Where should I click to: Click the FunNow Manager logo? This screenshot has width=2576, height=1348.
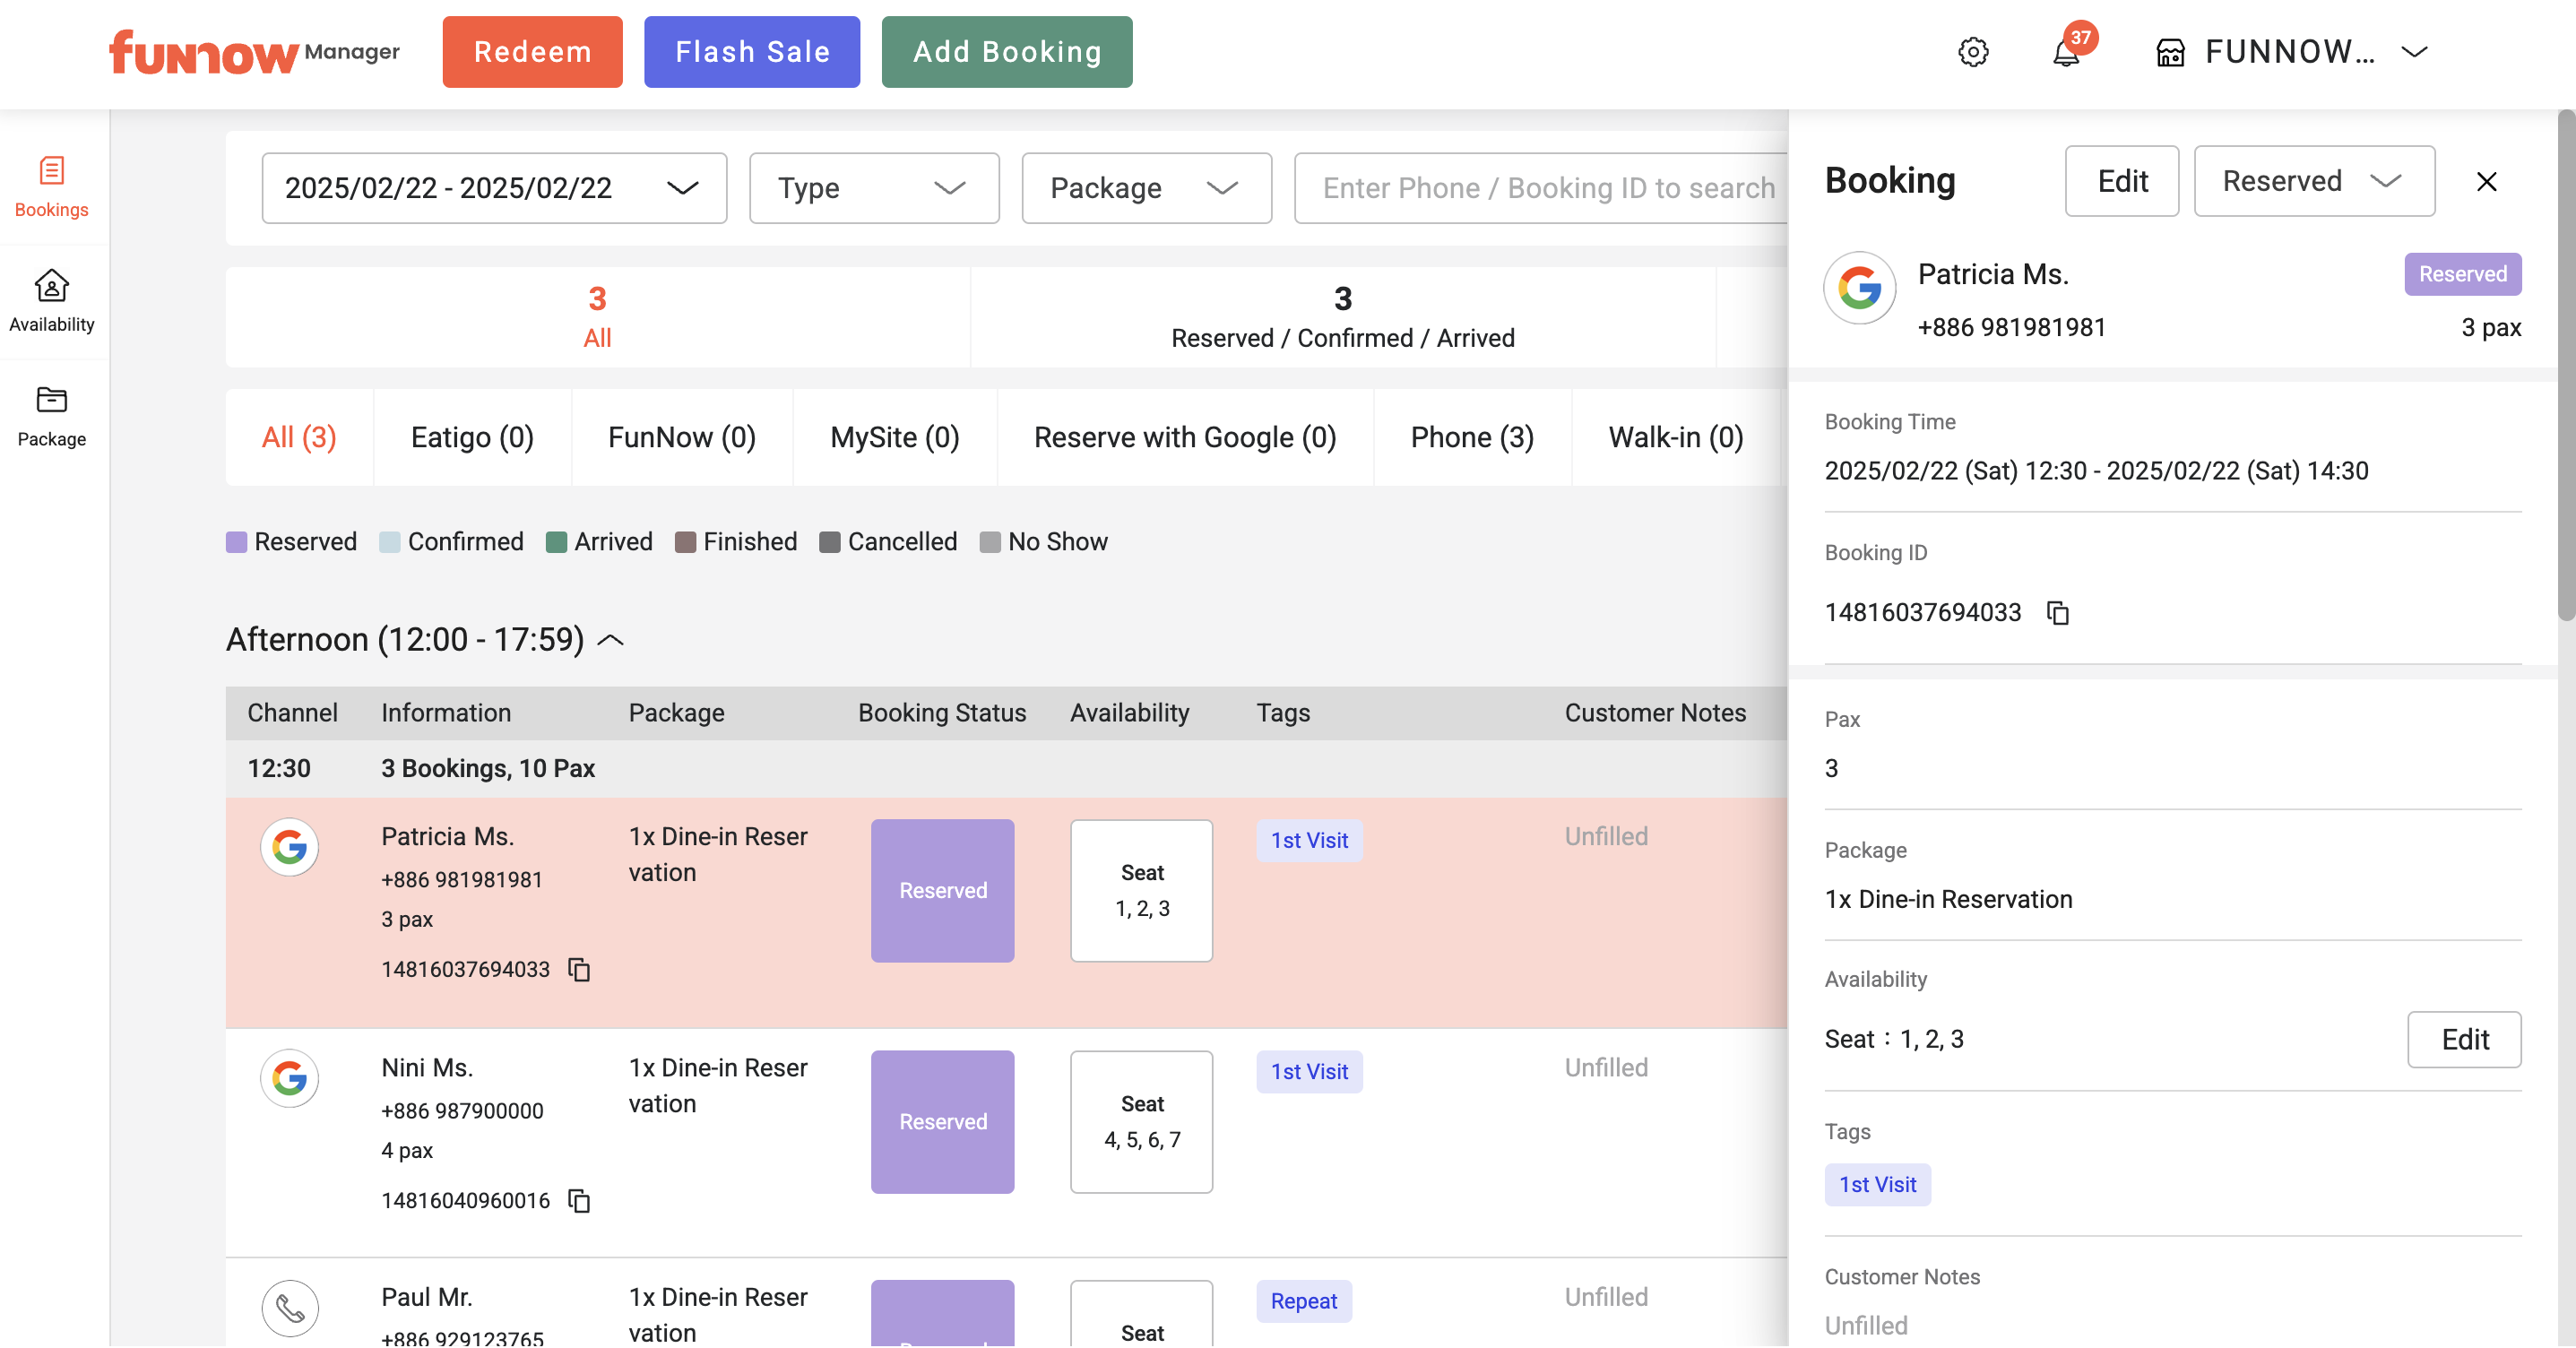[254, 52]
